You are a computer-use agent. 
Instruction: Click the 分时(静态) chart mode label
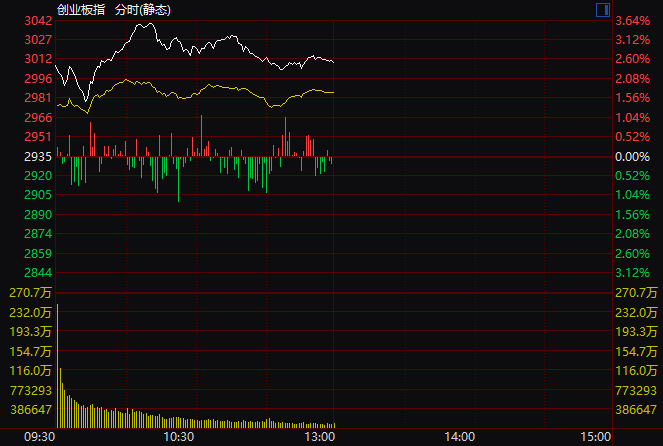click(142, 10)
